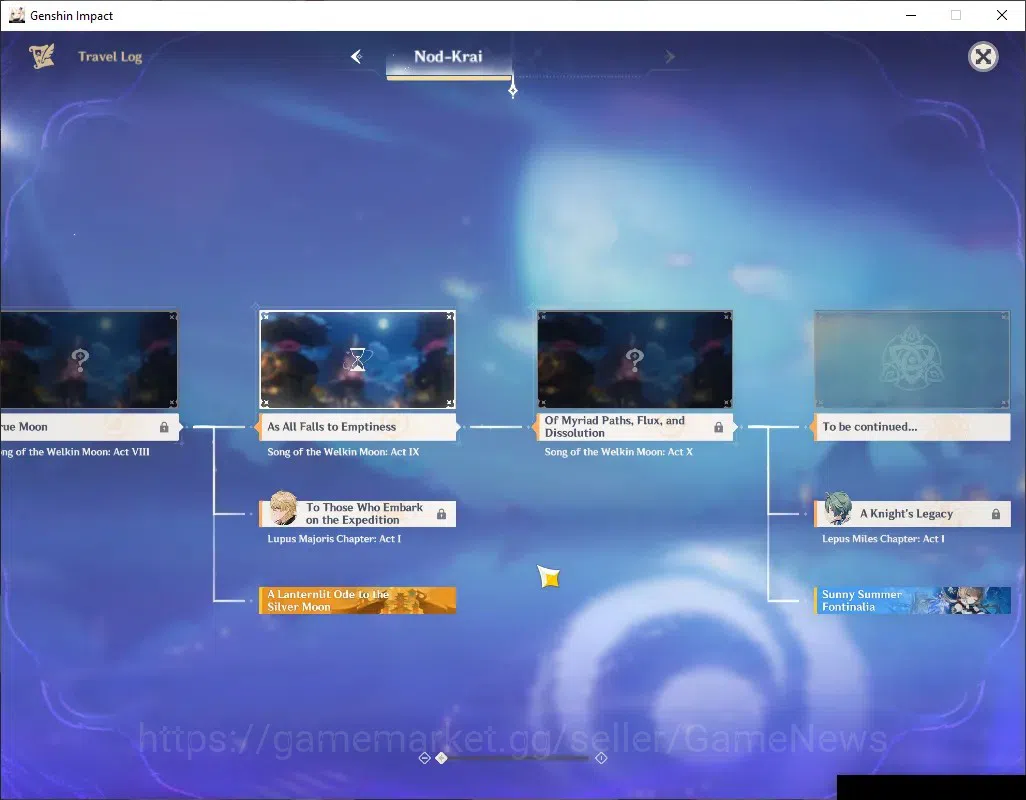Screen dimensions: 1026x800
Task: Click right-end icon of bottom slider
Action: coord(601,758)
